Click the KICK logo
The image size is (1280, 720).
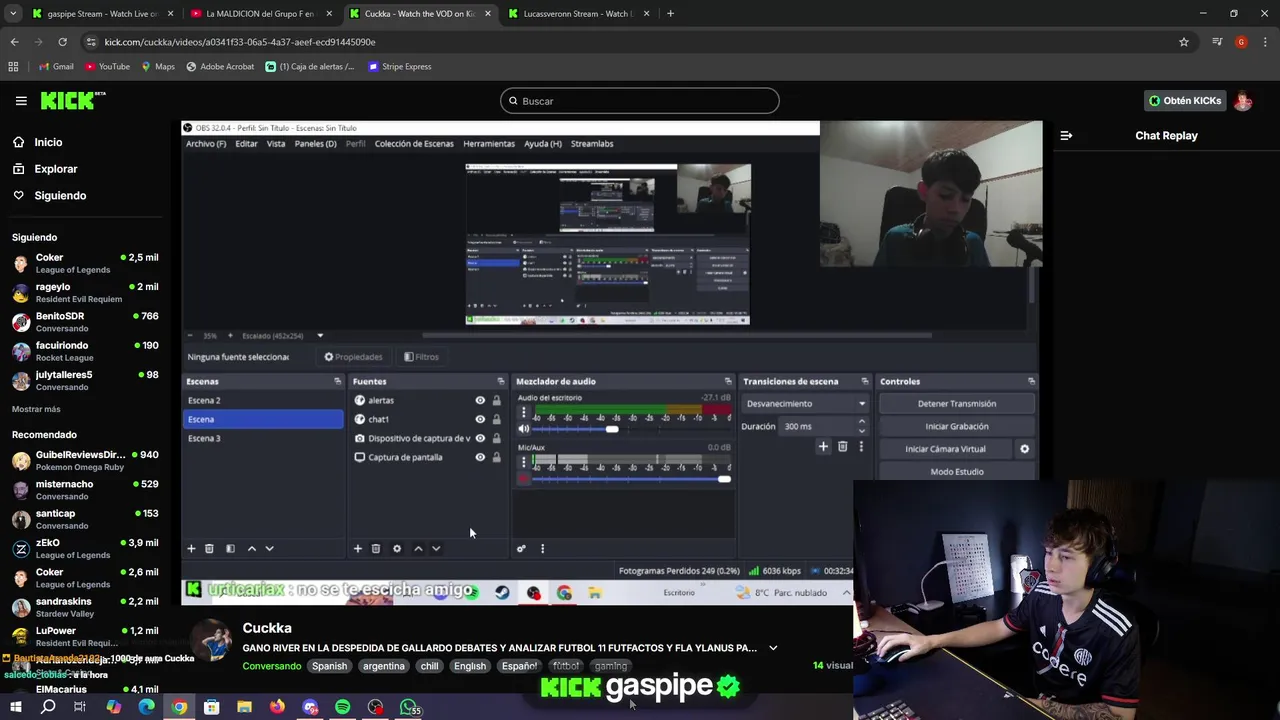[73, 100]
